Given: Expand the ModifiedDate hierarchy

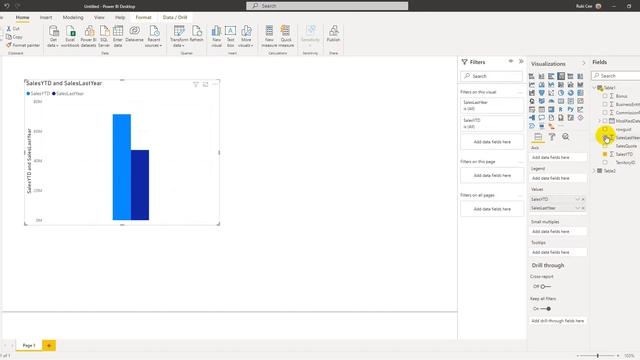Looking at the screenshot, I should 600,121.
